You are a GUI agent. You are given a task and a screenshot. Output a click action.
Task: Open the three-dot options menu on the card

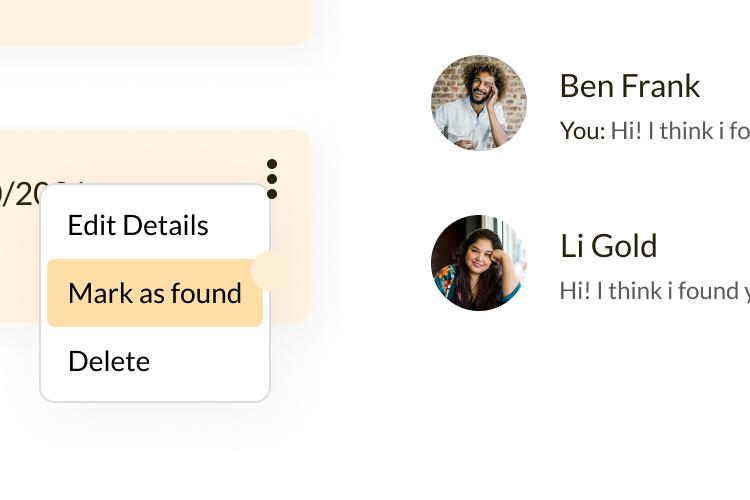[x=272, y=179]
